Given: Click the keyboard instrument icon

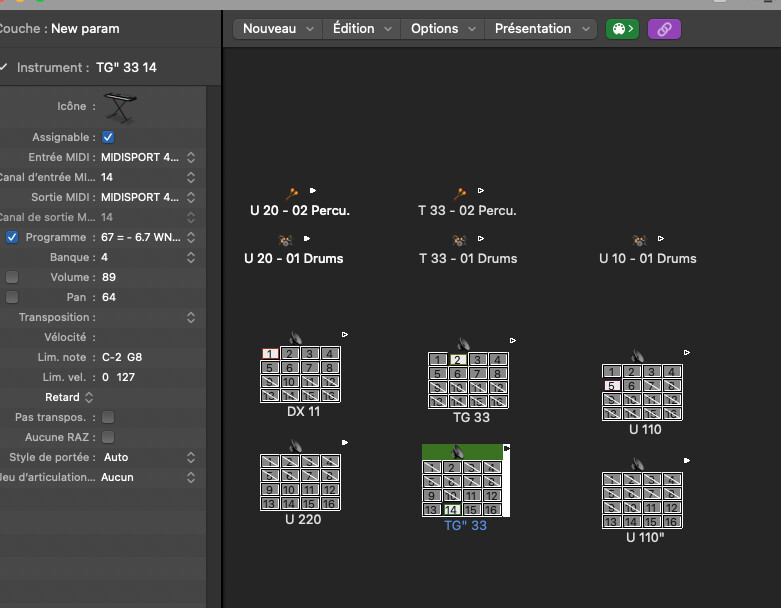Looking at the screenshot, I should coord(120,107).
